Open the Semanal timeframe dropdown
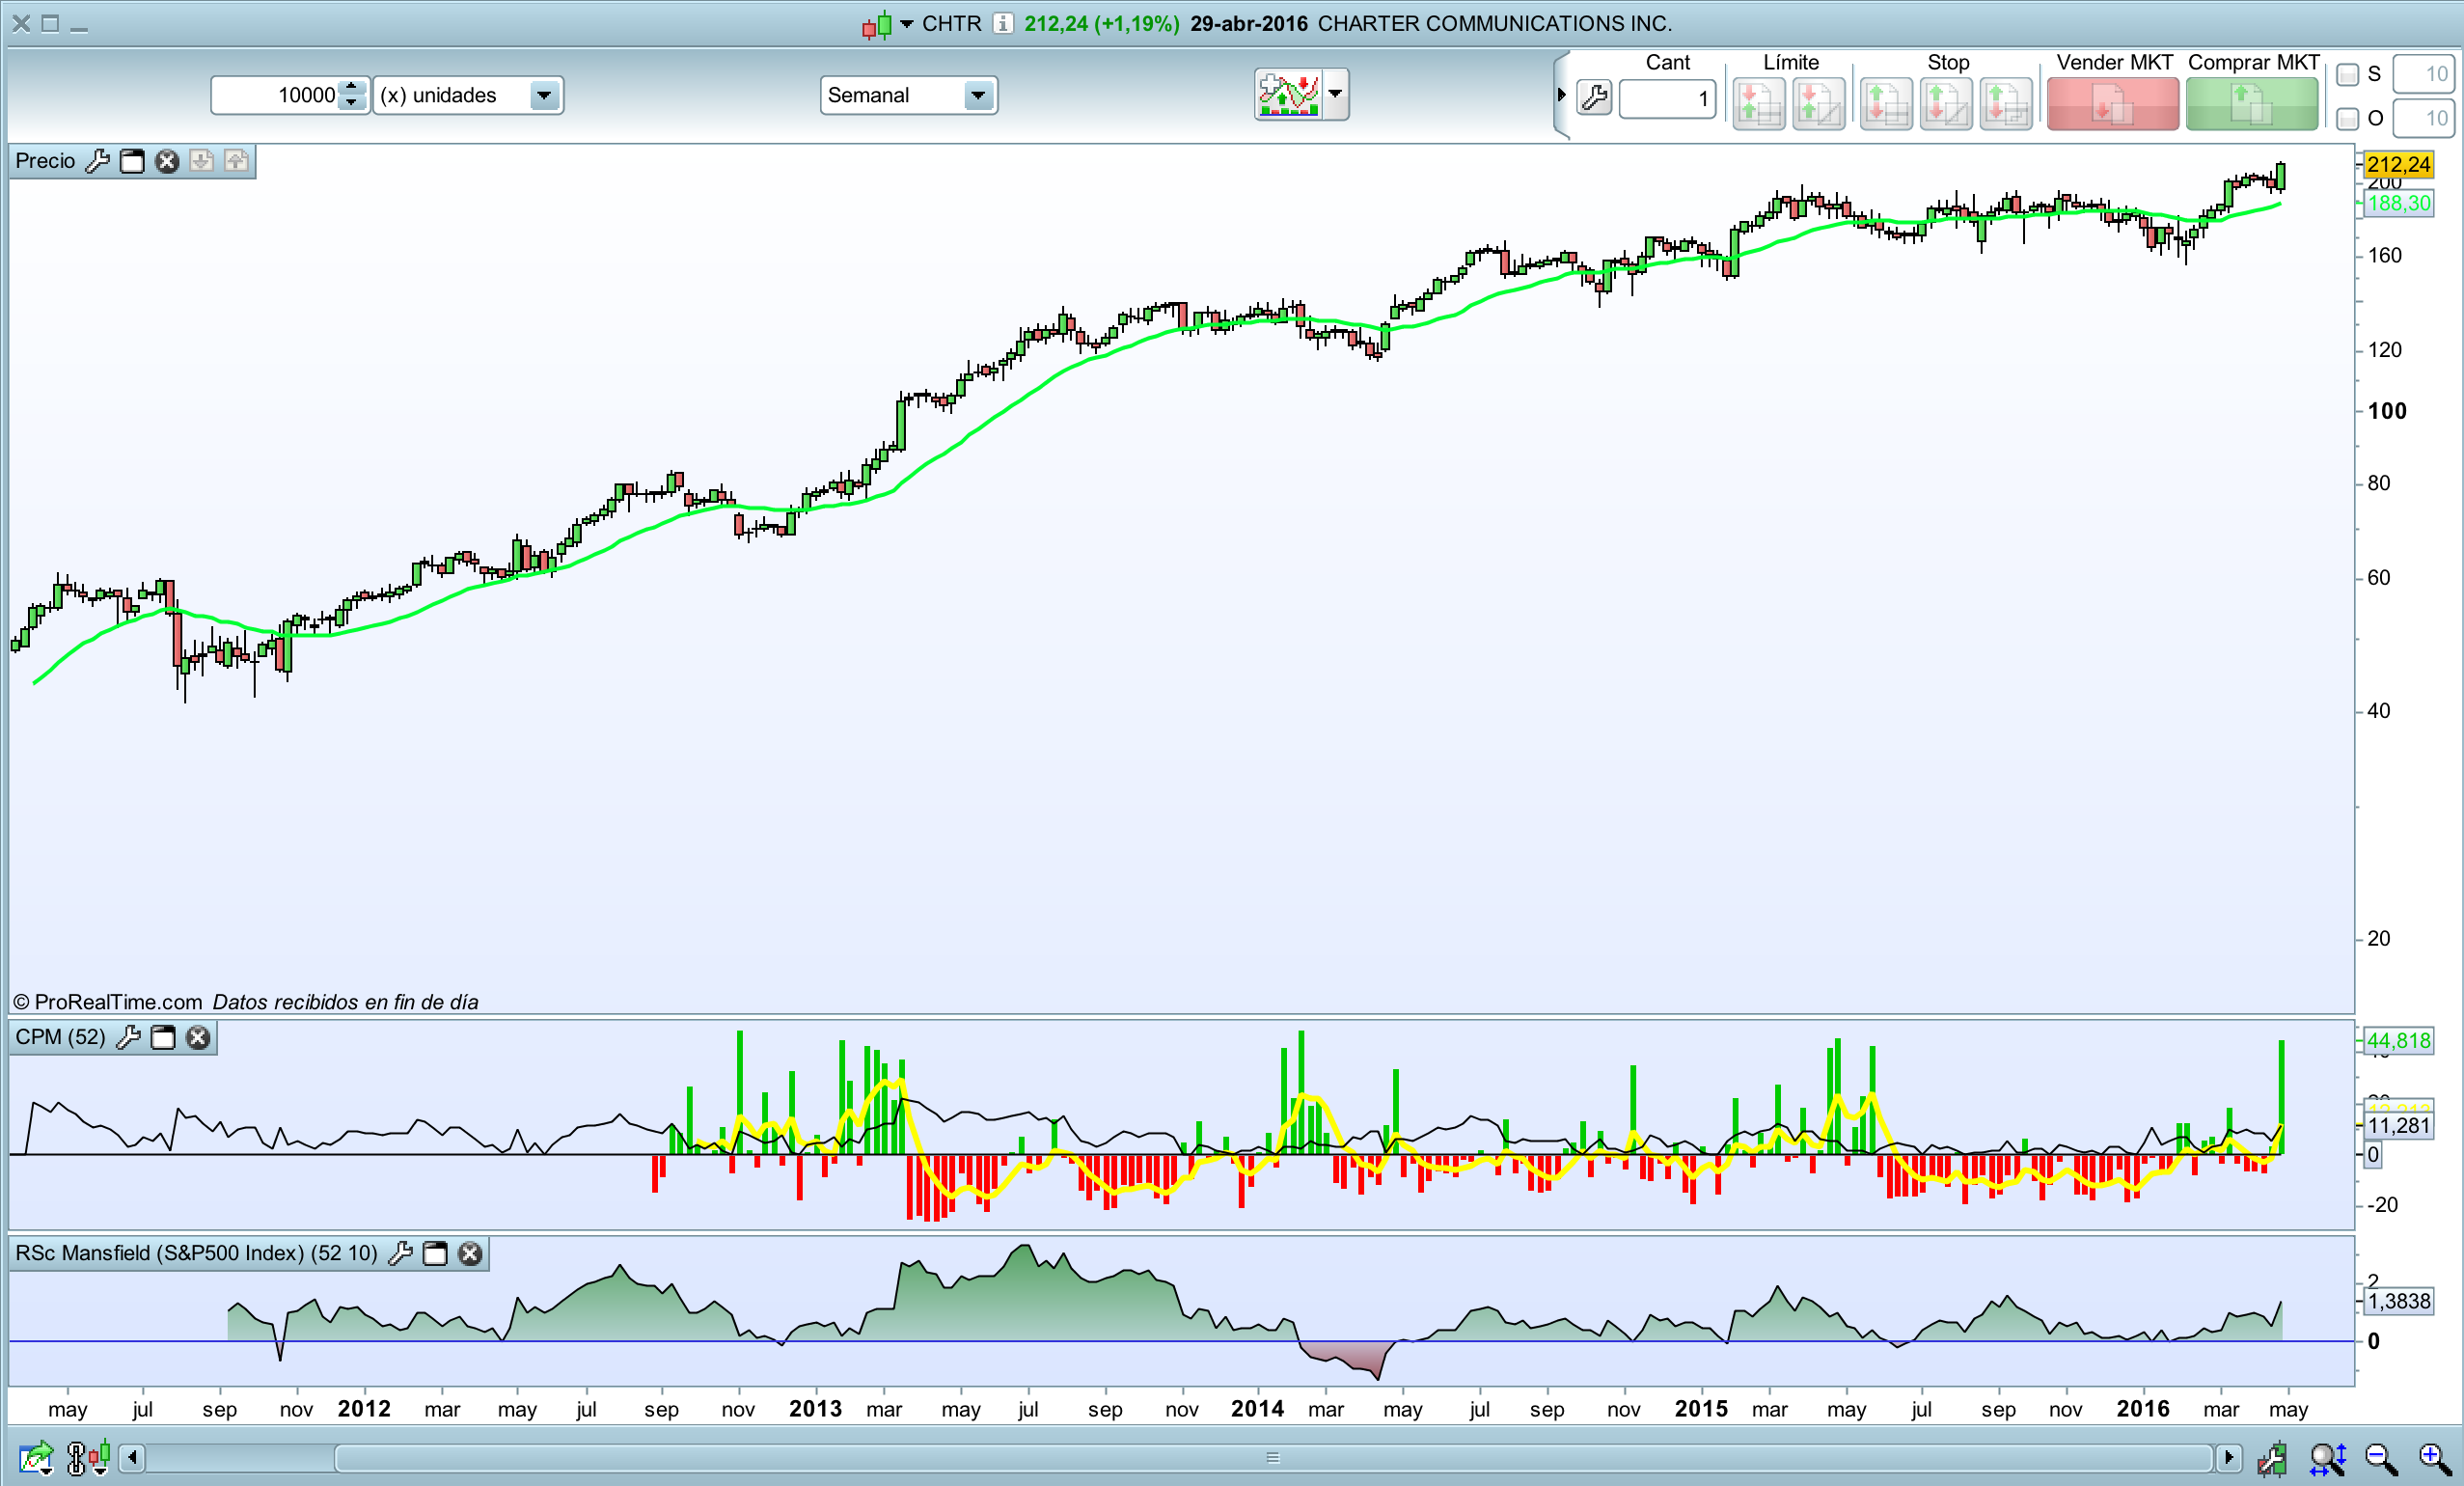The image size is (2464, 1486). coord(977,96)
